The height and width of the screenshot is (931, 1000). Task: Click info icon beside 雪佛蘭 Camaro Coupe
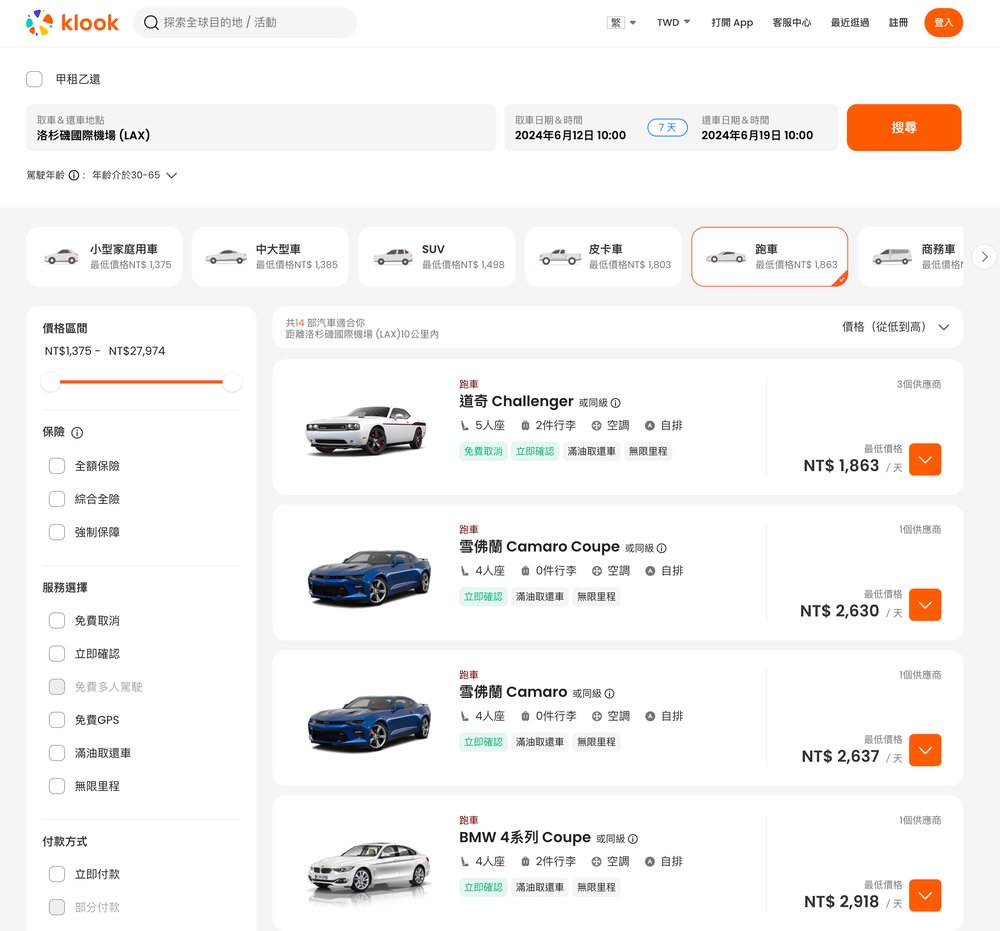coord(662,548)
